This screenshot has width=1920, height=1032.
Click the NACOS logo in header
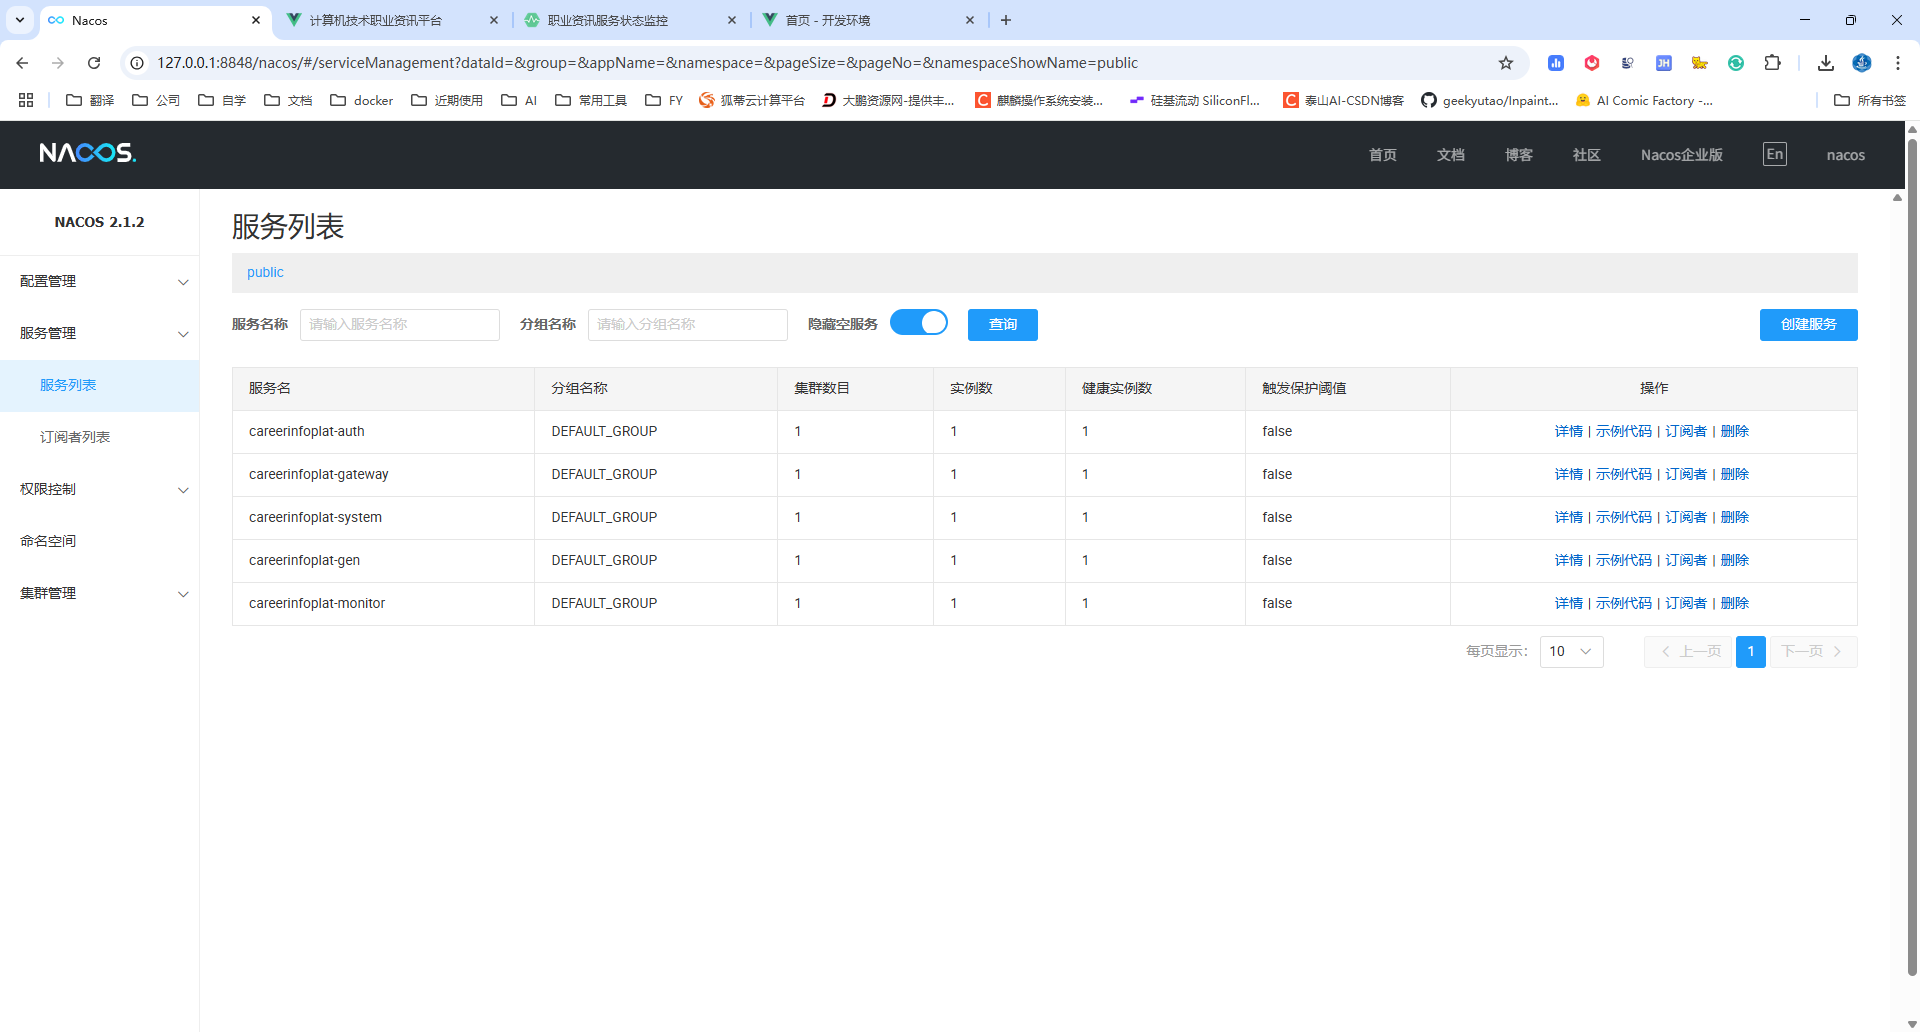pyautogui.click(x=87, y=153)
